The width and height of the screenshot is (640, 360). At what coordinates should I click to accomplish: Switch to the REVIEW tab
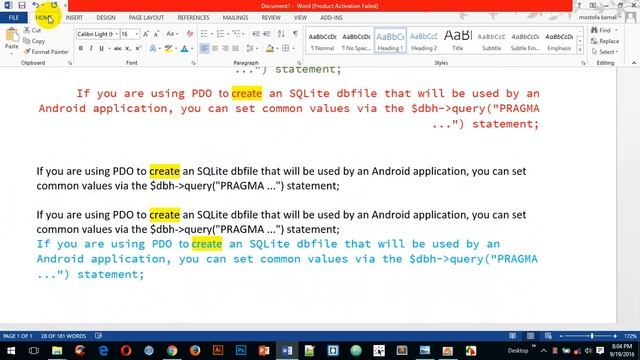point(271,18)
